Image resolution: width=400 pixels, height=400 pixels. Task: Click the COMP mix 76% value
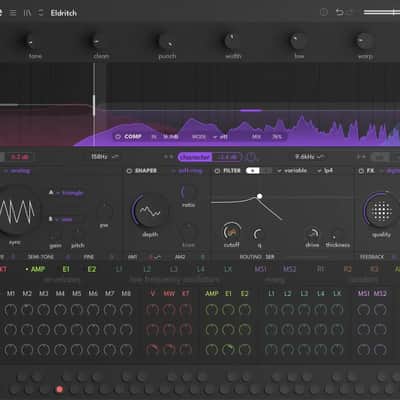pos(277,137)
